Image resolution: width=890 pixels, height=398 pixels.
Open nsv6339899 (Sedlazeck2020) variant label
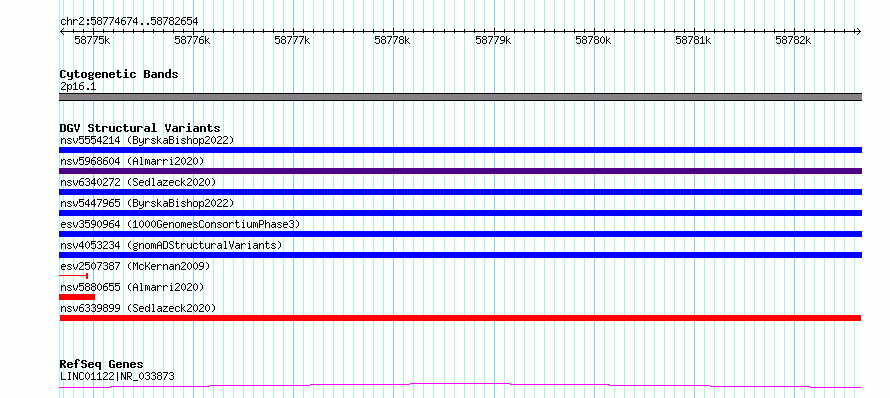click(x=138, y=308)
